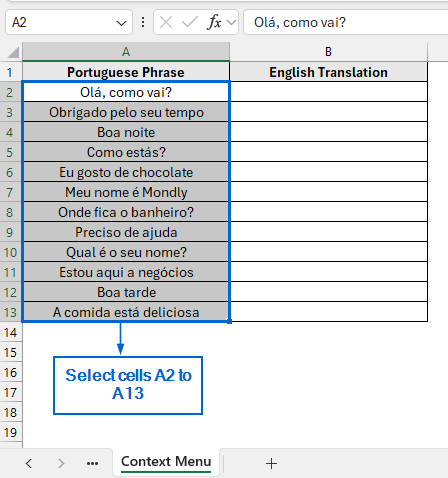Select cell Meu nome é Mondly
The width and height of the screenshot is (448, 478).
126,192
